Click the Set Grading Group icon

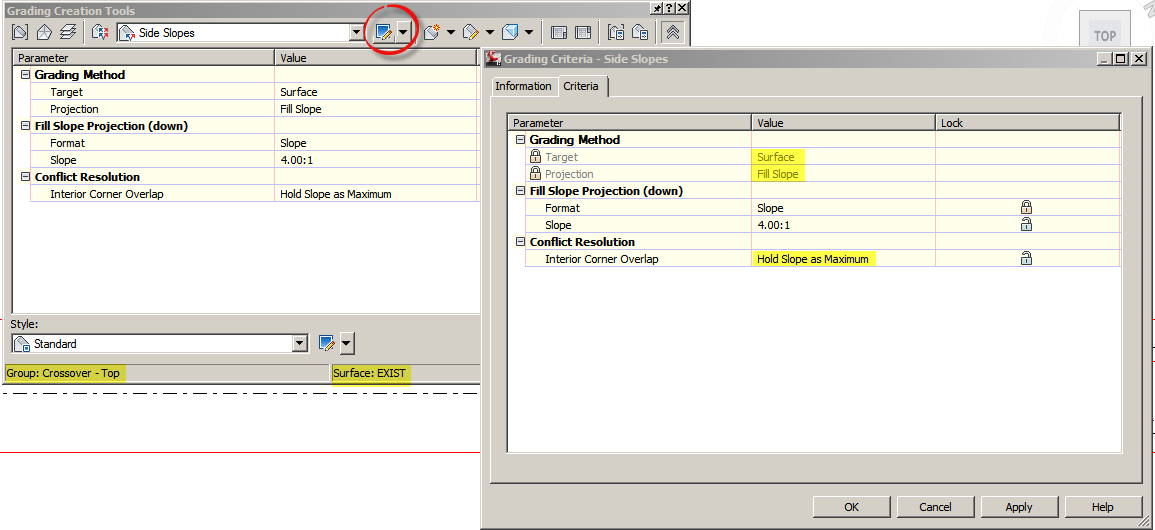click(x=21, y=32)
